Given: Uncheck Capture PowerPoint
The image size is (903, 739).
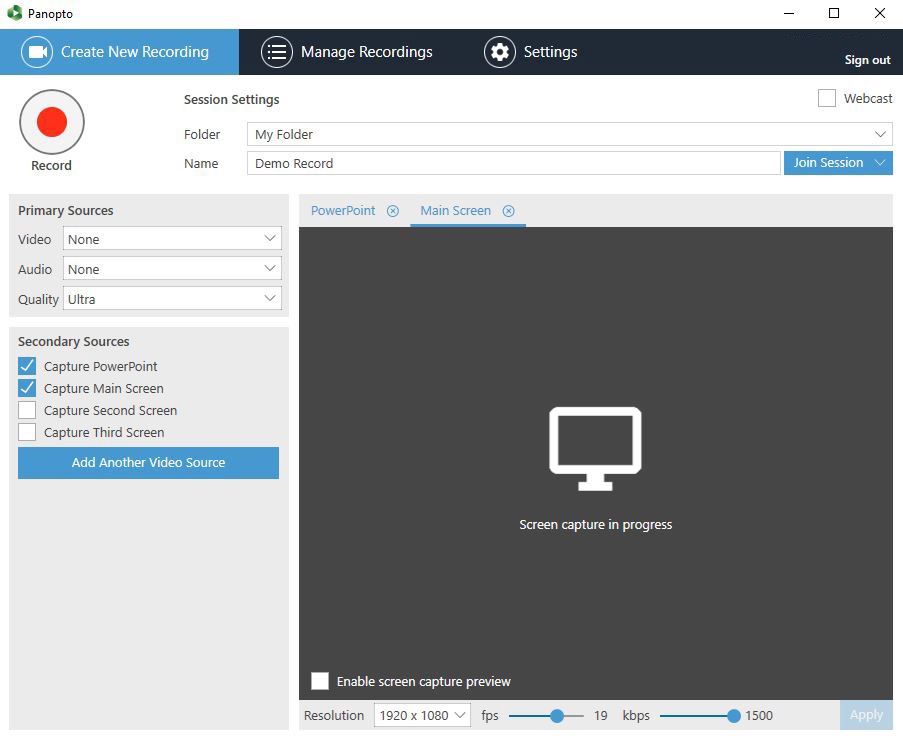Looking at the screenshot, I should tap(27, 366).
